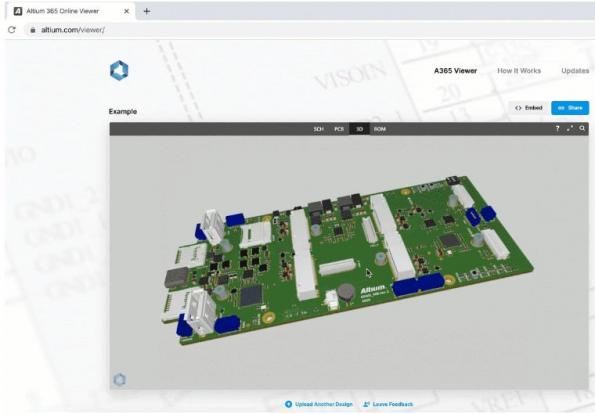Click Leave Feedback link

388,404
